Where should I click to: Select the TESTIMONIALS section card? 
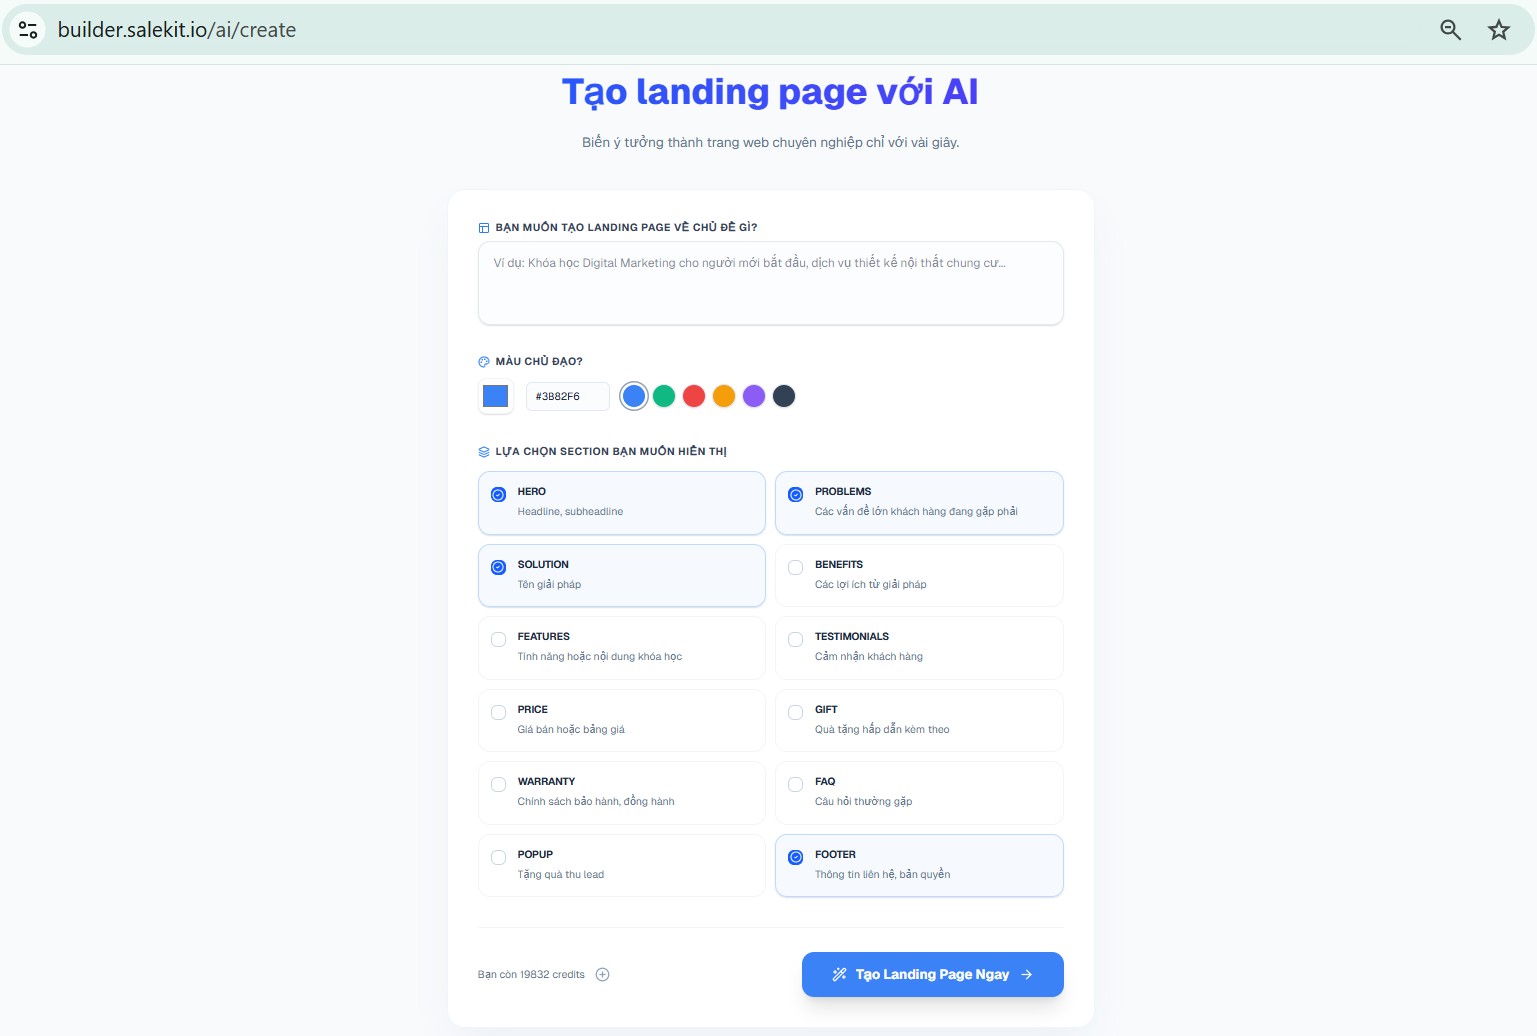[918, 647]
